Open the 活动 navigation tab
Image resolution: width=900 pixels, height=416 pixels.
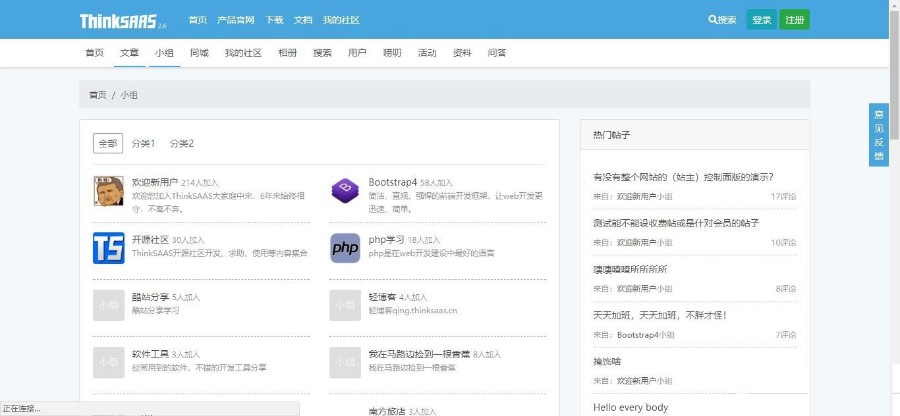427,53
